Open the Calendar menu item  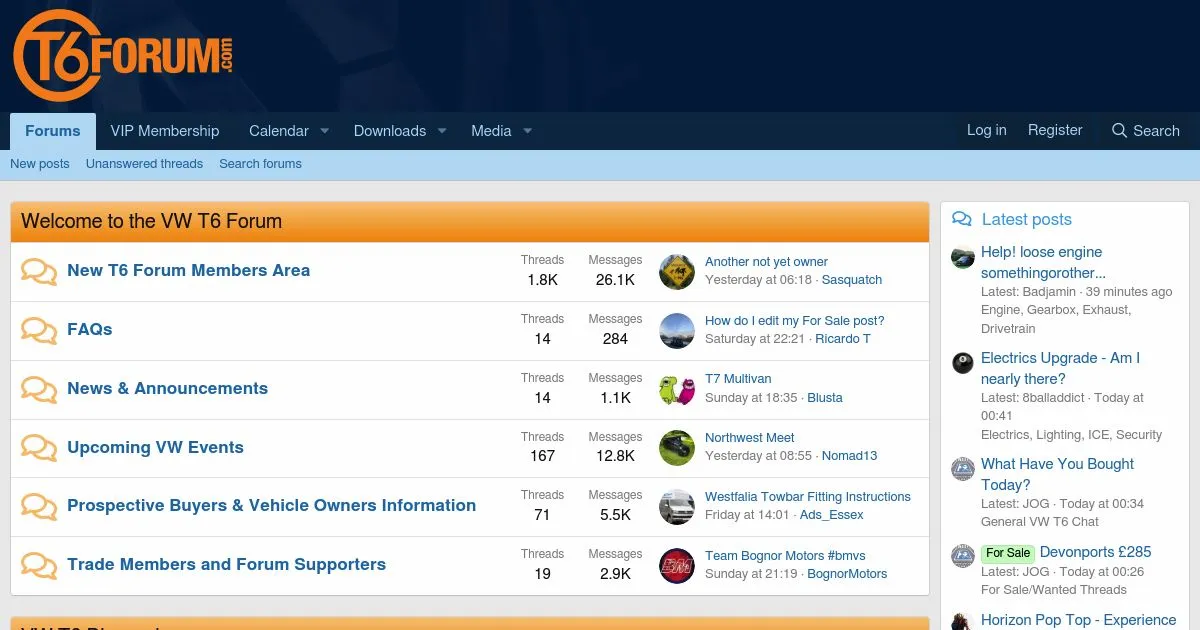(279, 131)
